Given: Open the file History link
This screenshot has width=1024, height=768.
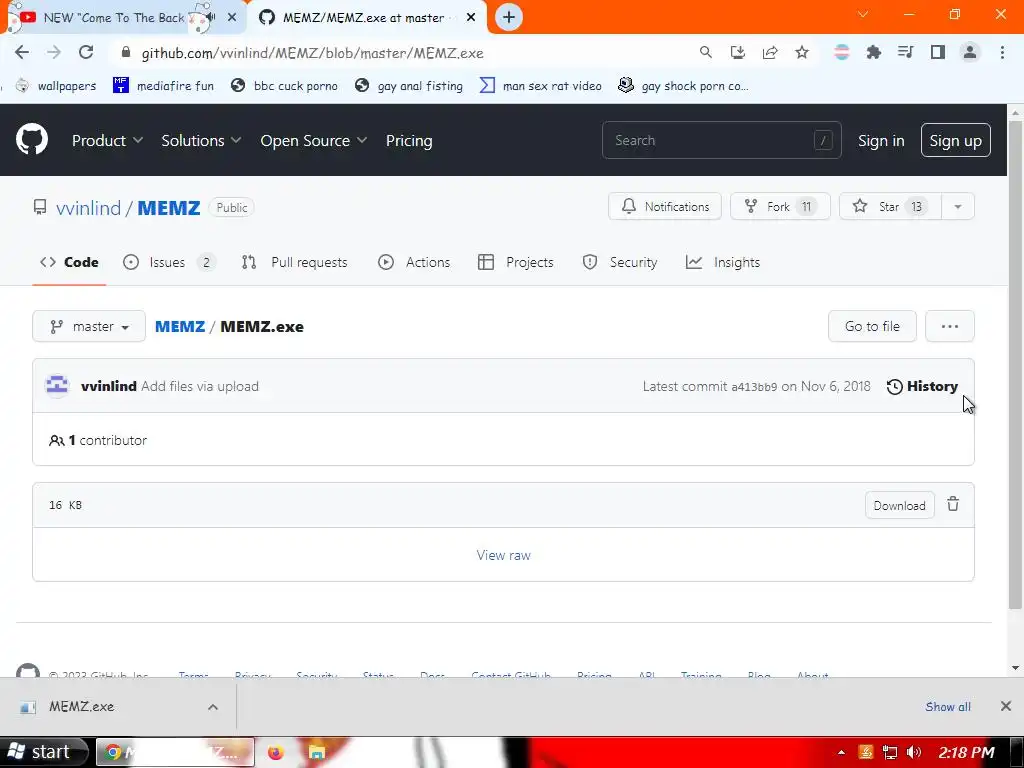Looking at the screenshot, I should (922, 386).
